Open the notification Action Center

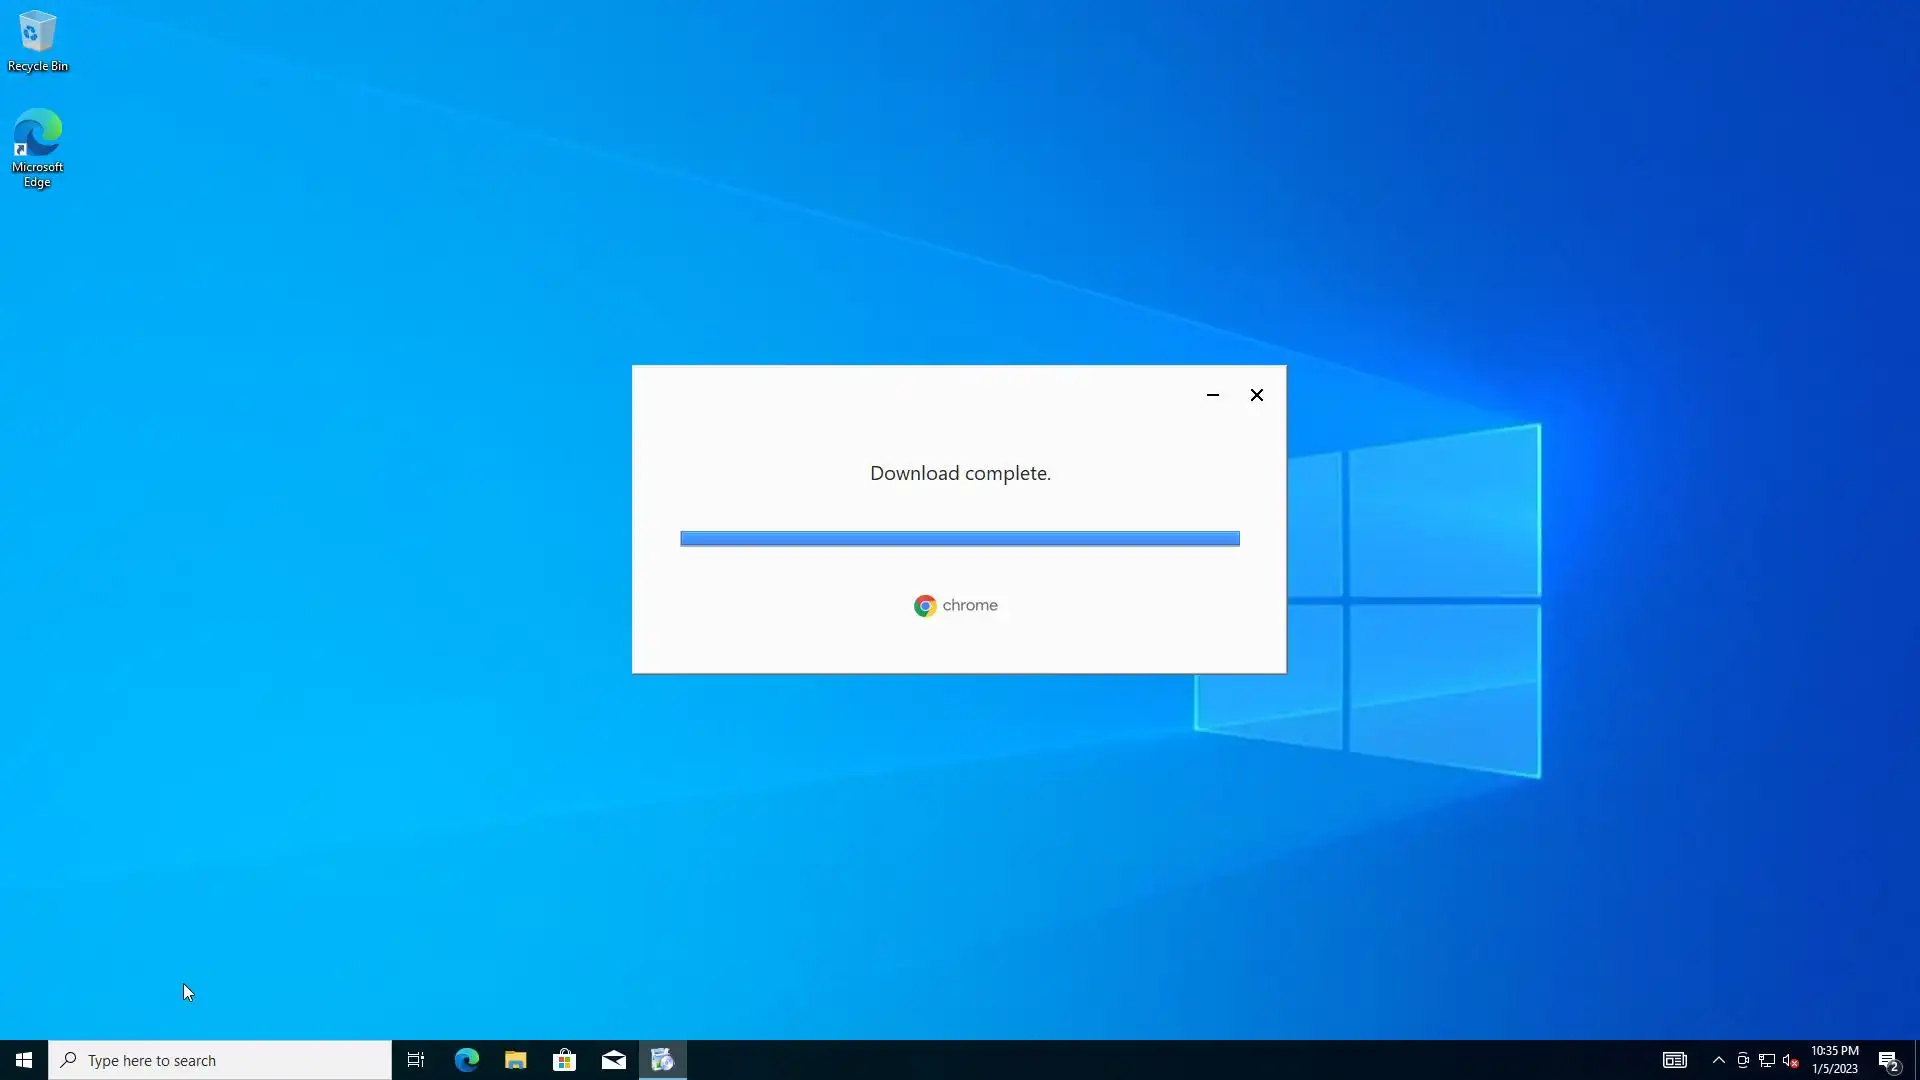coord(1888,1060)
